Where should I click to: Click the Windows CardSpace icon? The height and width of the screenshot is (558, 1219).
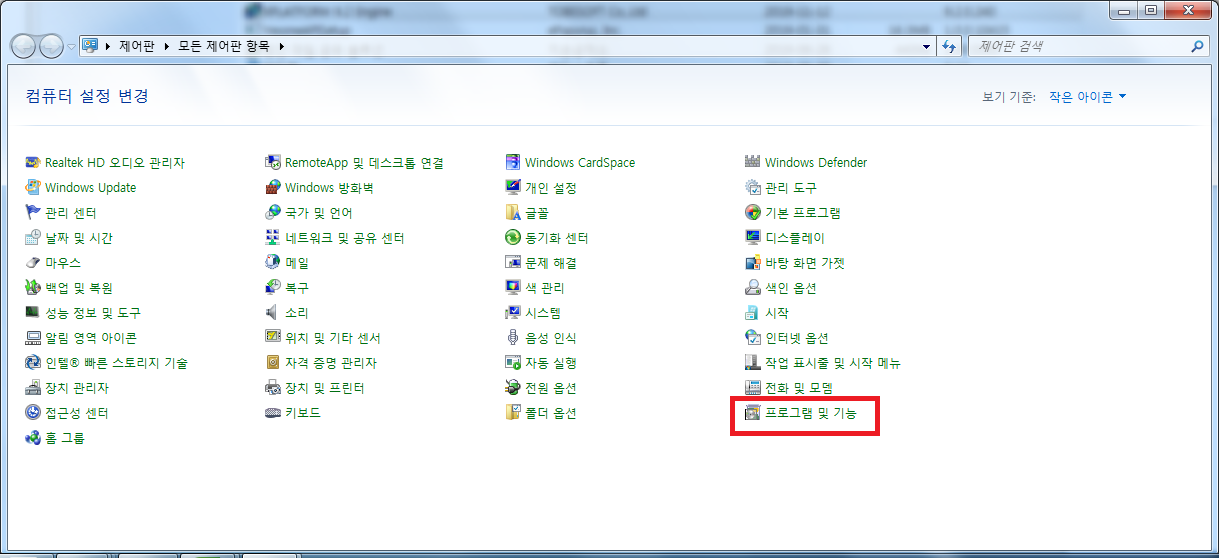[513, 162]
